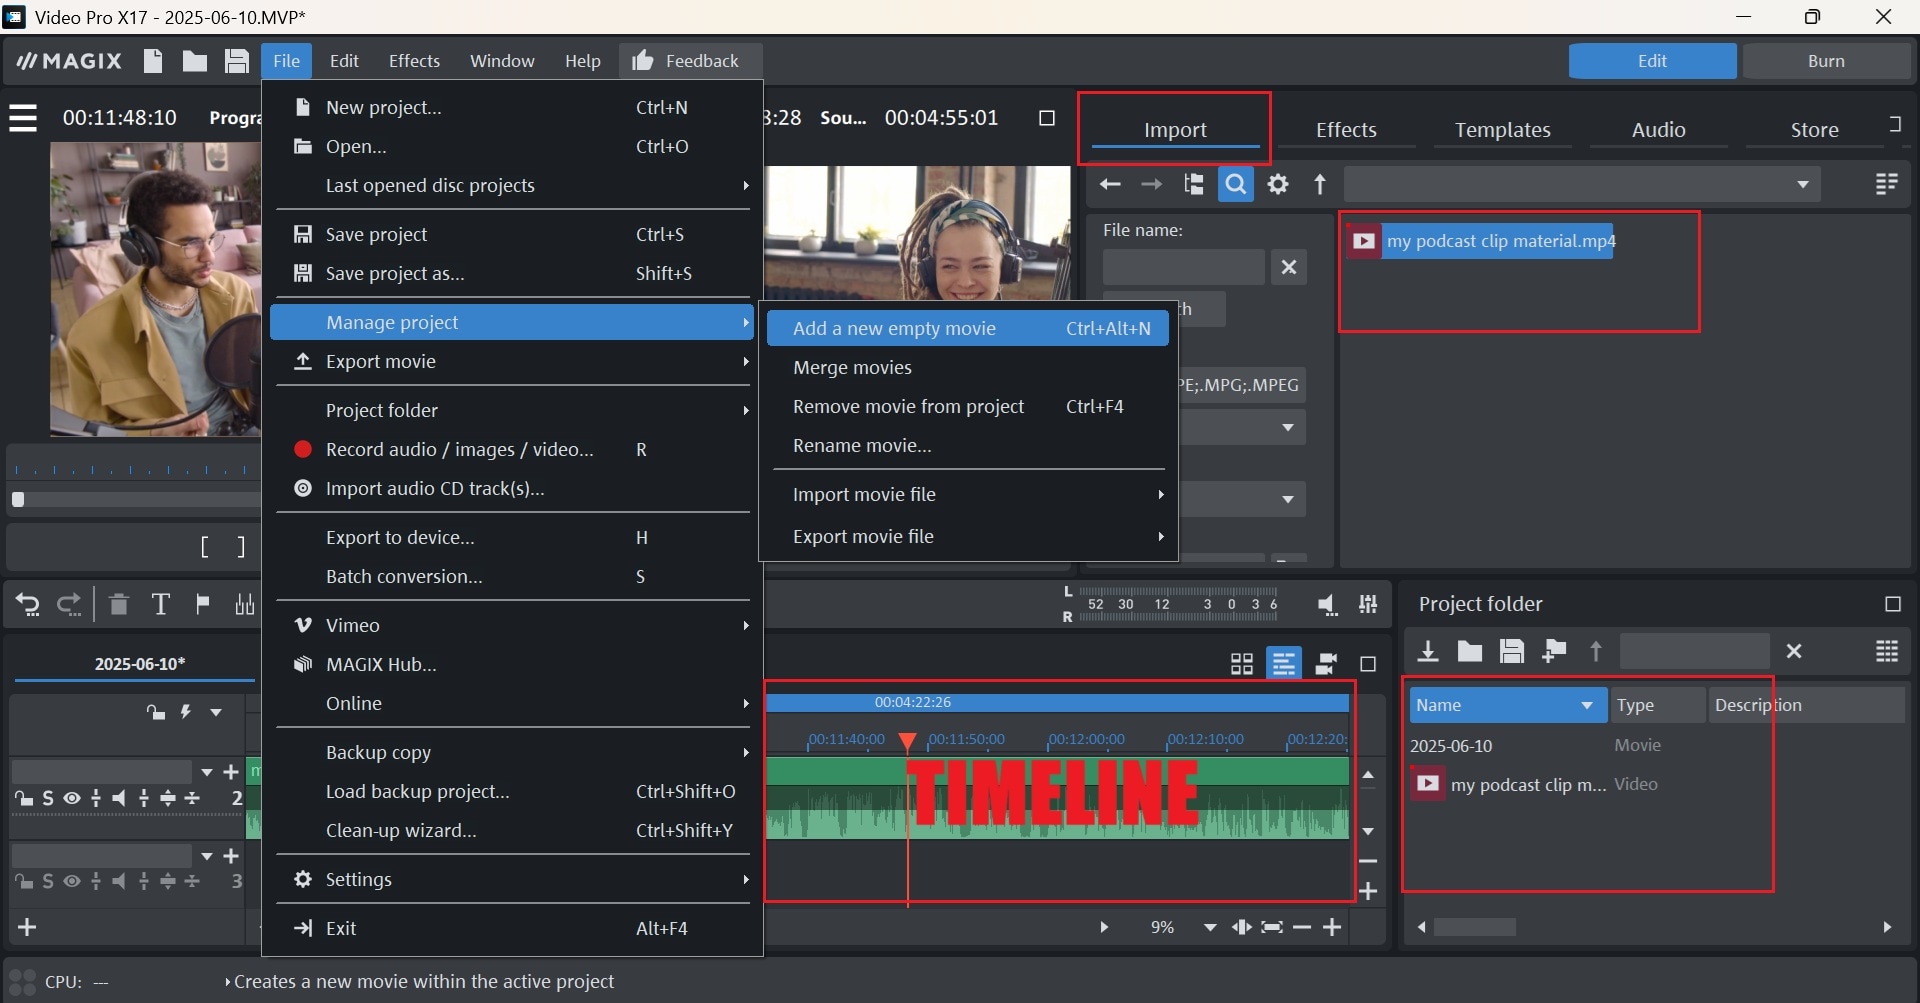Click the Project folder horizontal scrollbar
1920x1003 pixels.
coord(1475,927)
